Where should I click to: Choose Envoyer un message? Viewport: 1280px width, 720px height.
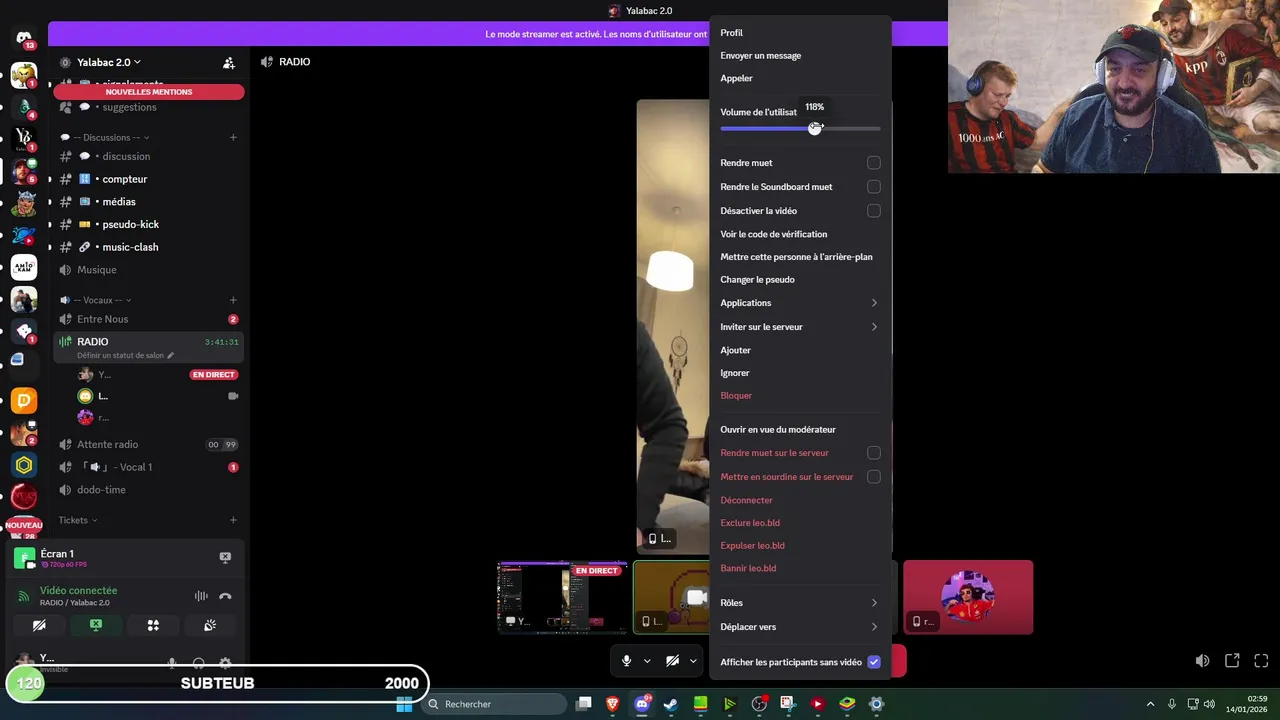pos(760,56)
